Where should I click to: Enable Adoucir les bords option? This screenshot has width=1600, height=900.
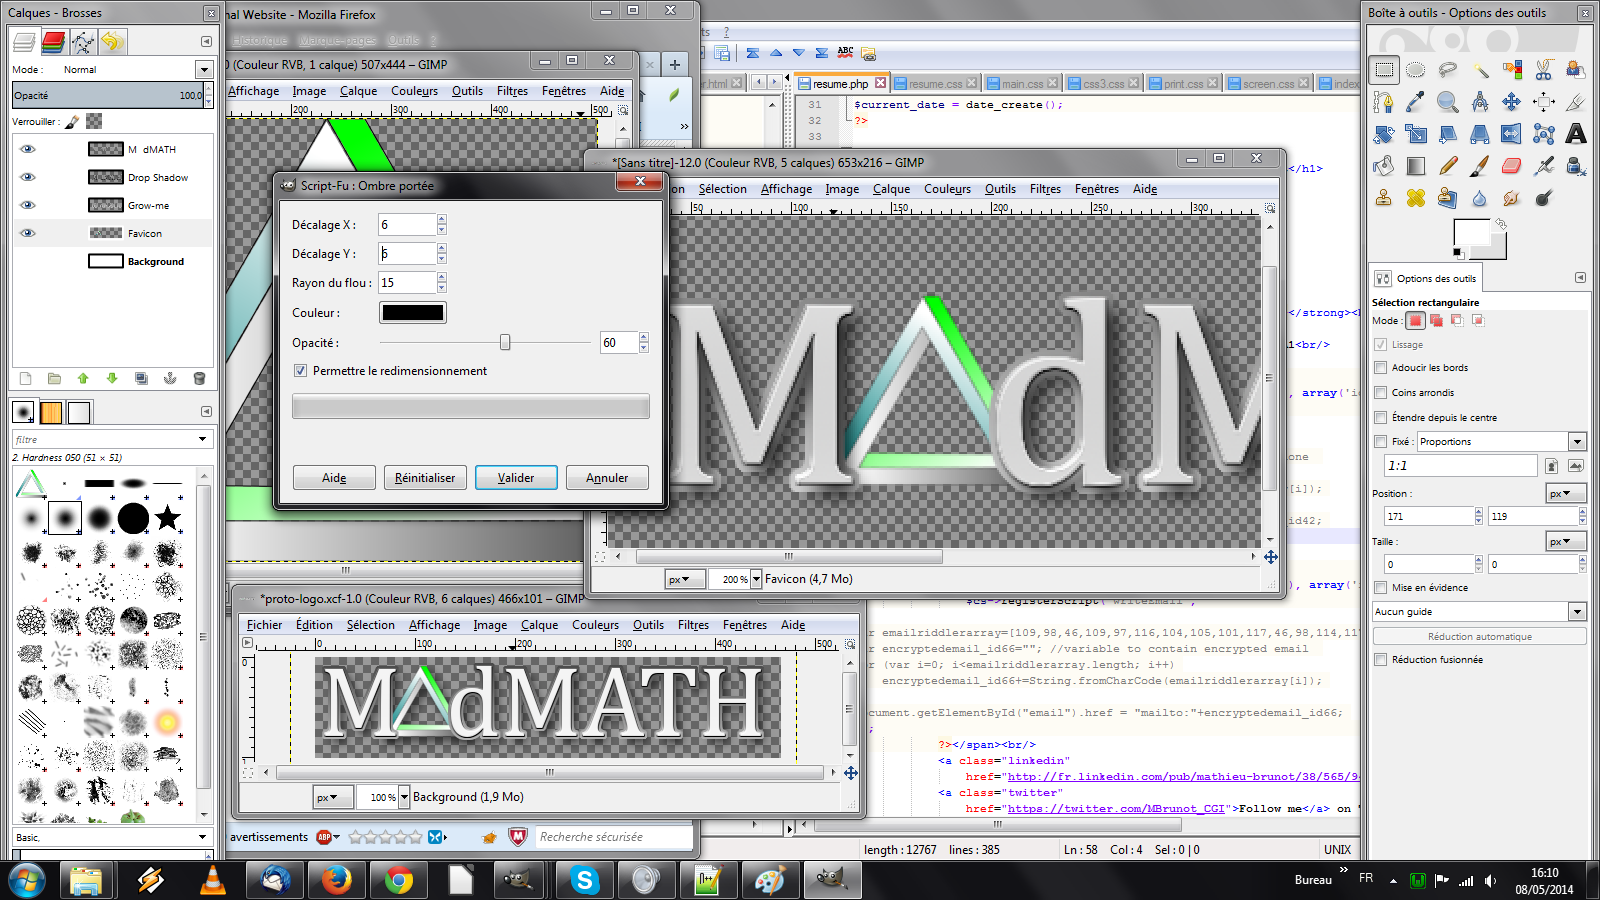point(1381,368)
